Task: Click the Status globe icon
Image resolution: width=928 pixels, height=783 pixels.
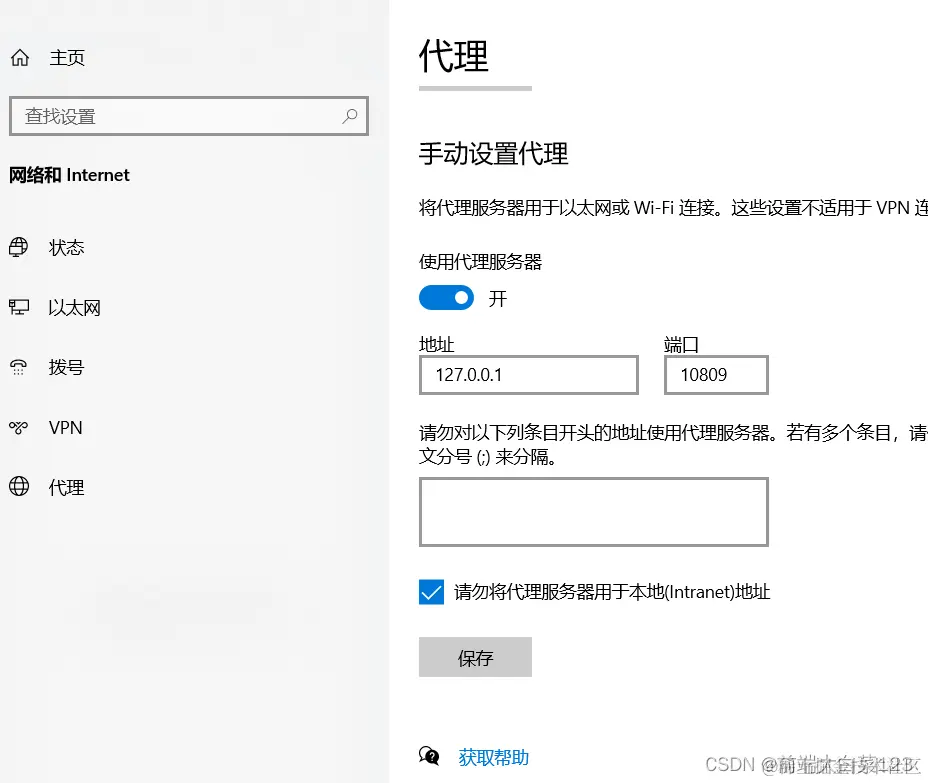Action: pos(18,247)
